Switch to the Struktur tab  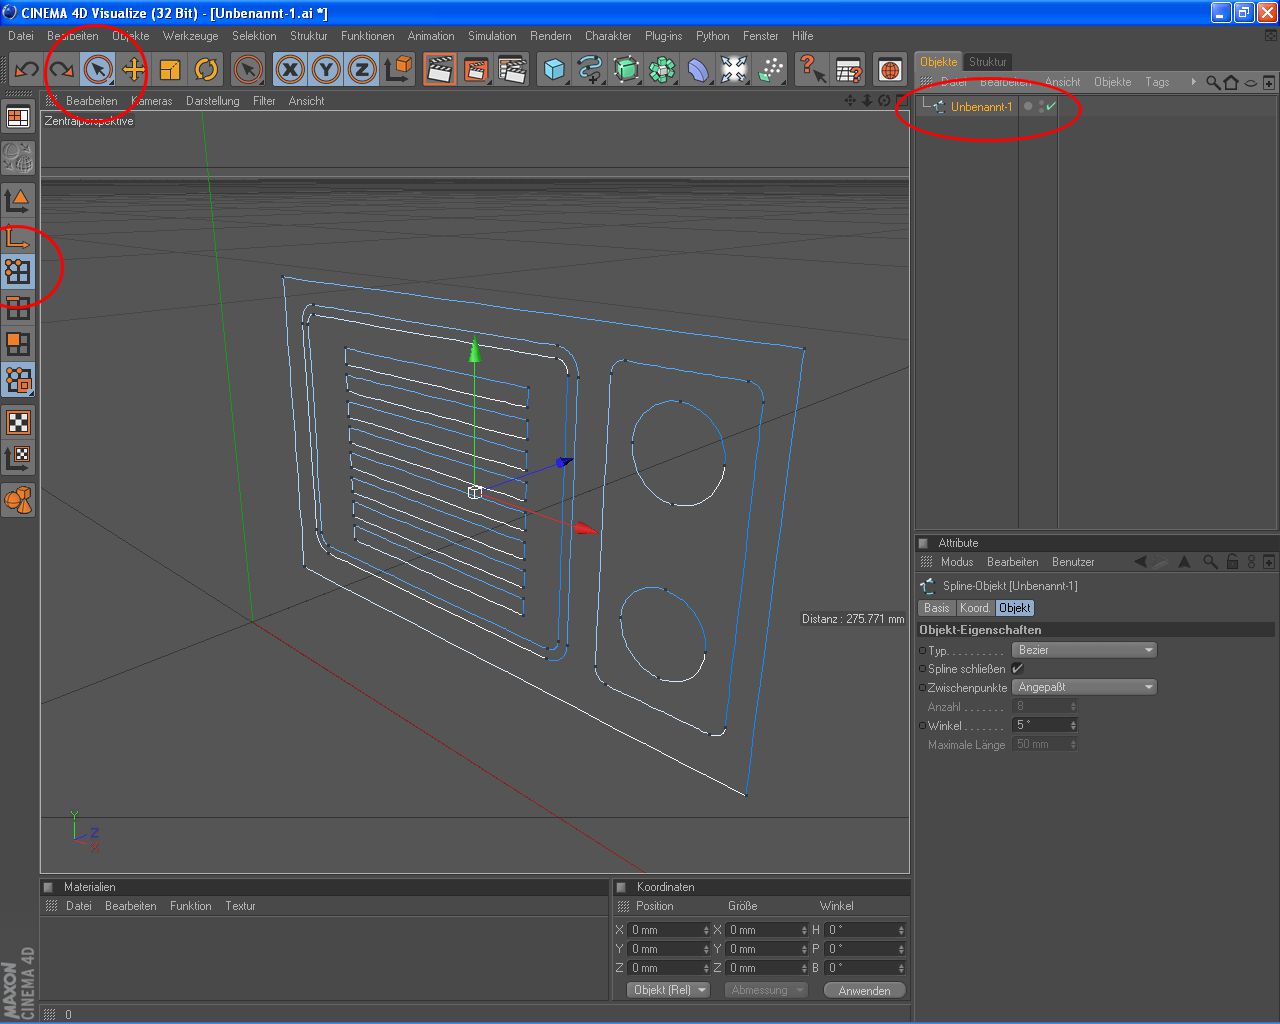tap(987, 62)
